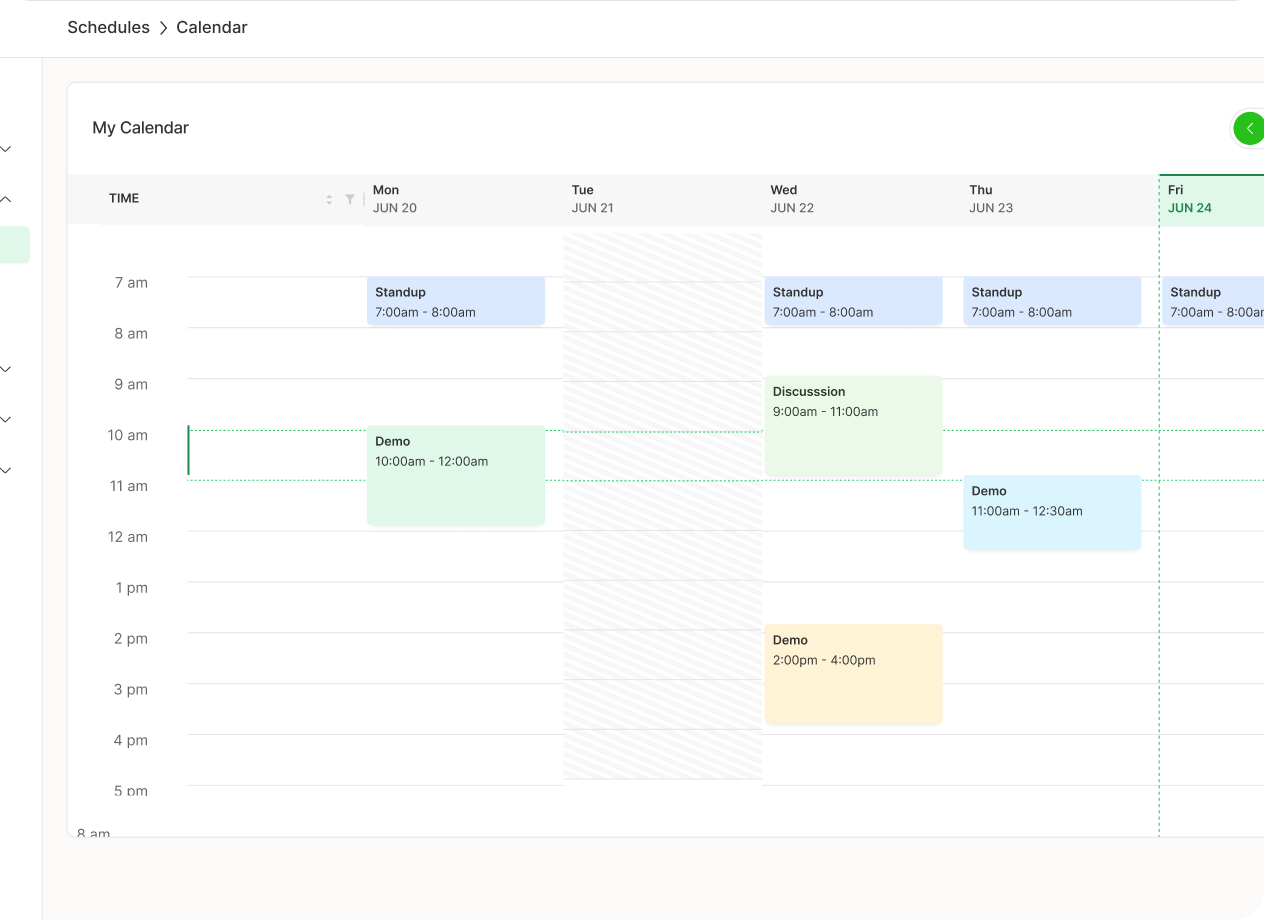Select the highlighted Fri JUN 24 header
The image size is (1264, 920).
[x=1200, y=199]
